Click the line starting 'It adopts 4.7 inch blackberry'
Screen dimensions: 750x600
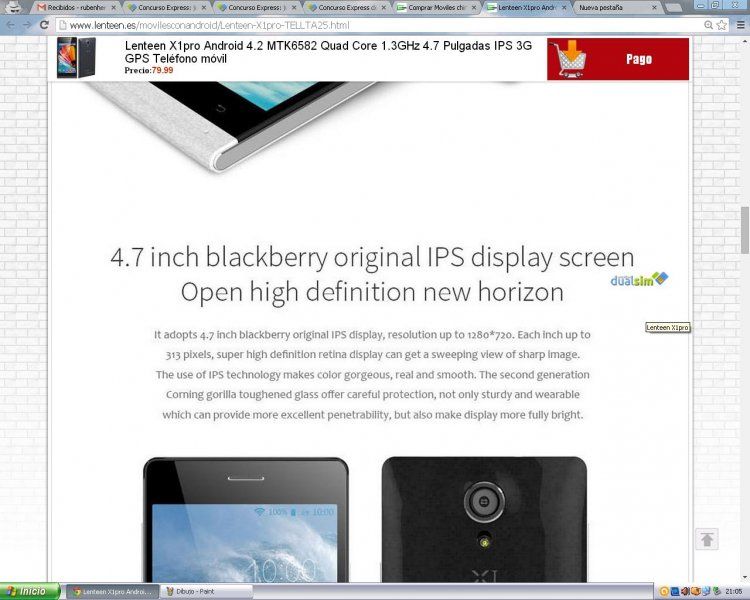372,334
